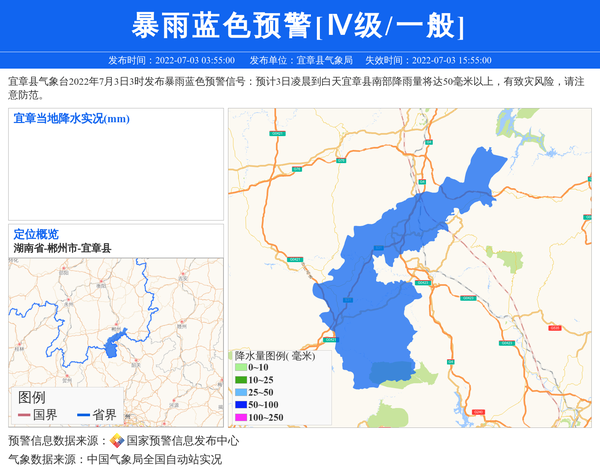Image resolution: width=600 pixels, height=471 pixels.
Task: Click the 中国气象局全国自动站实况 source text
Action: point(154,460)
